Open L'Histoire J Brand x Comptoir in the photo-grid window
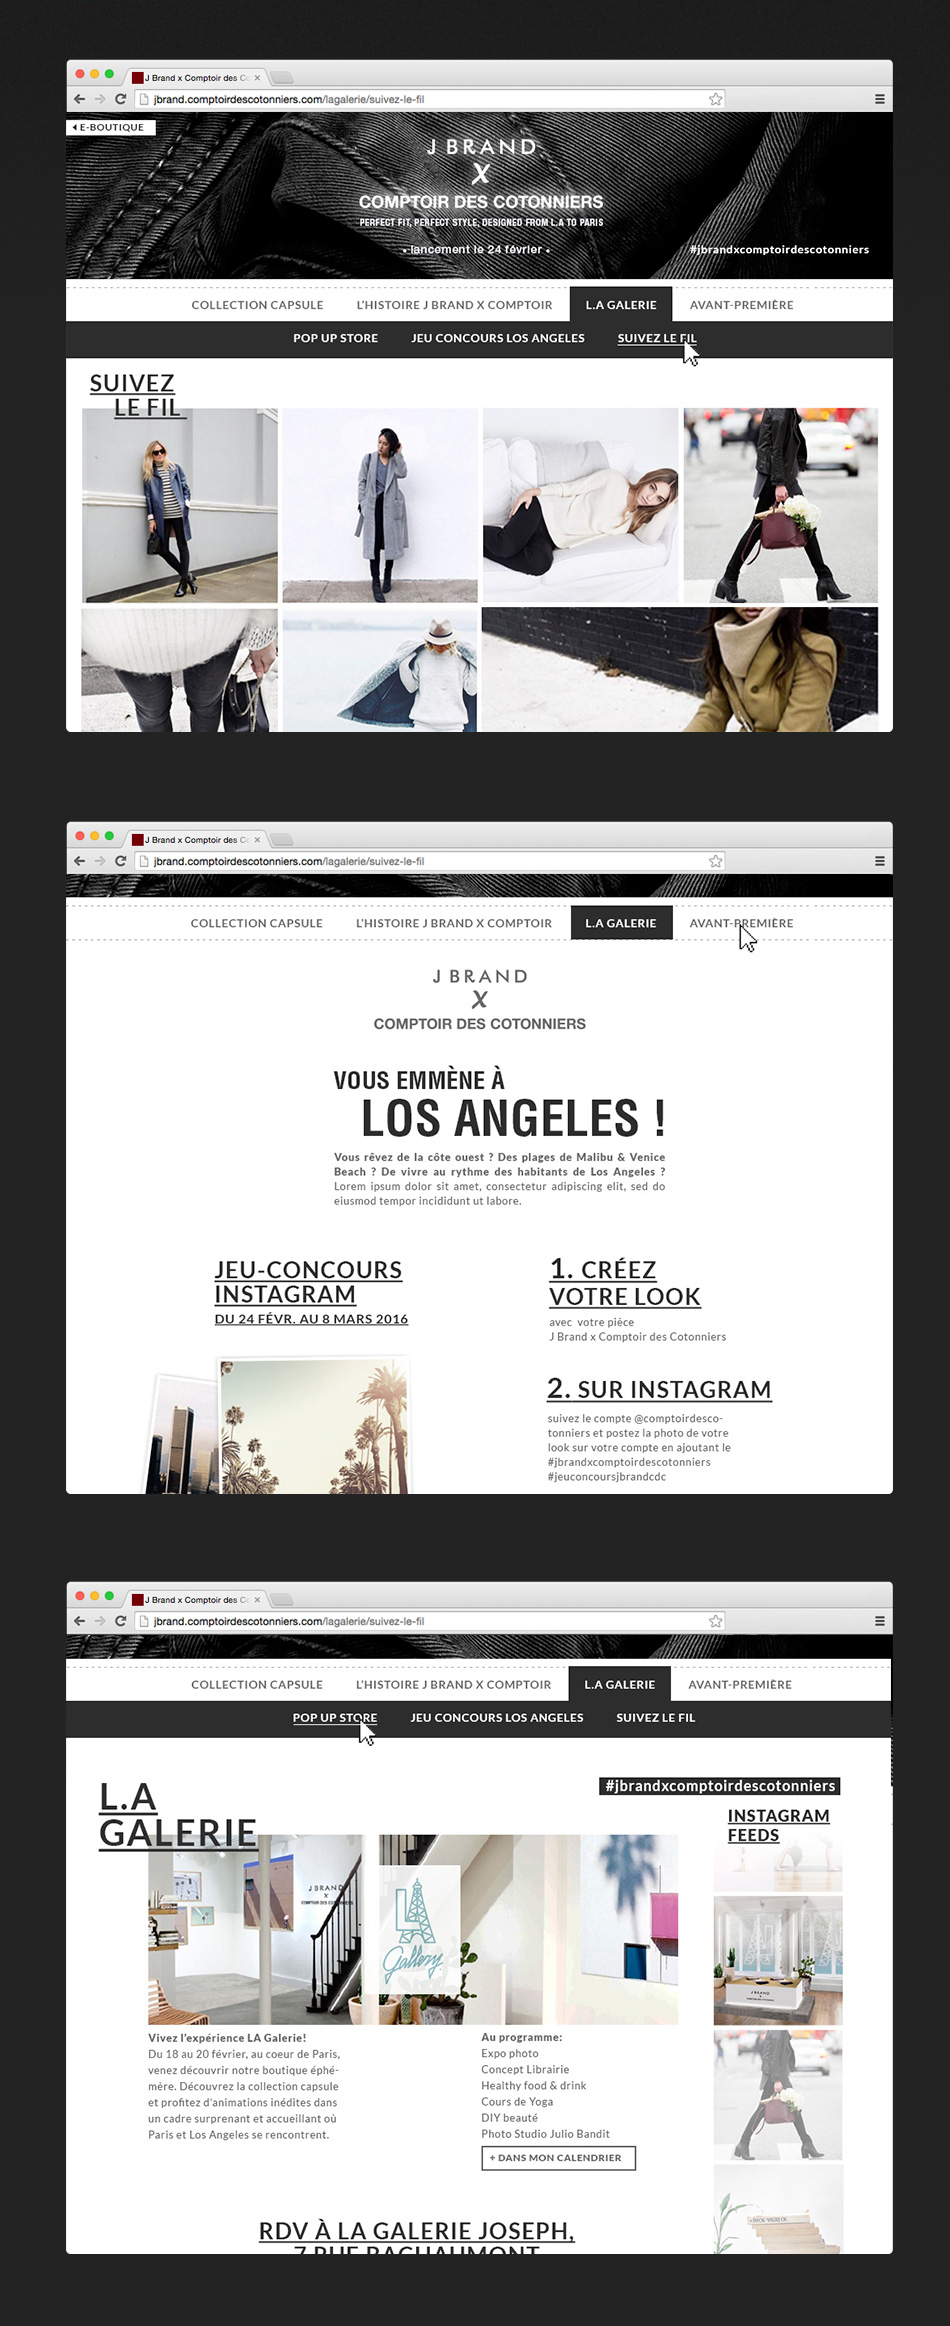Image resolution: width=950 pixels, height=2326 pixels. point(454,305)
